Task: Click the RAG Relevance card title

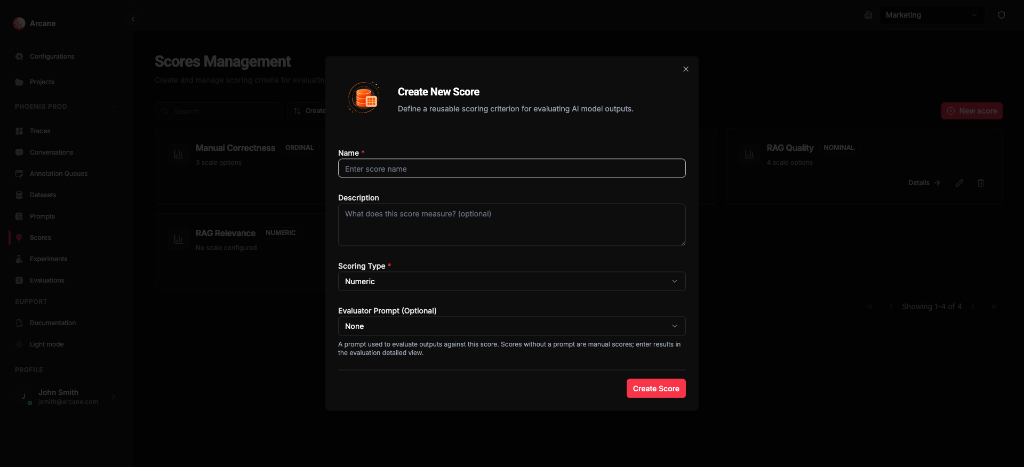Action: 225,233
